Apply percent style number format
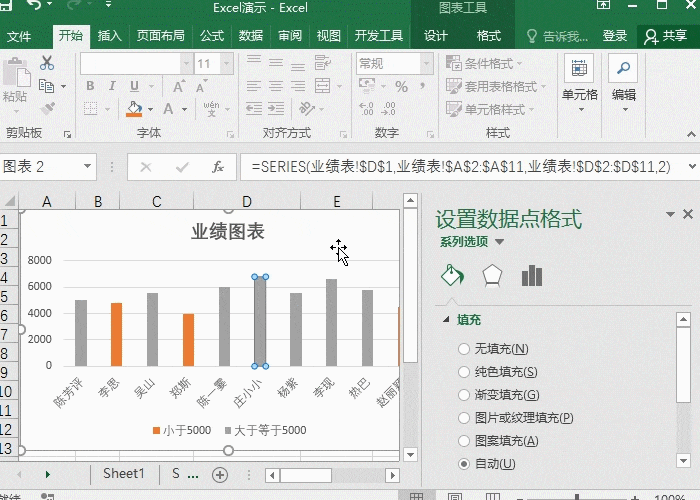Viewport: 700px width, 500px height. (401, 87)
